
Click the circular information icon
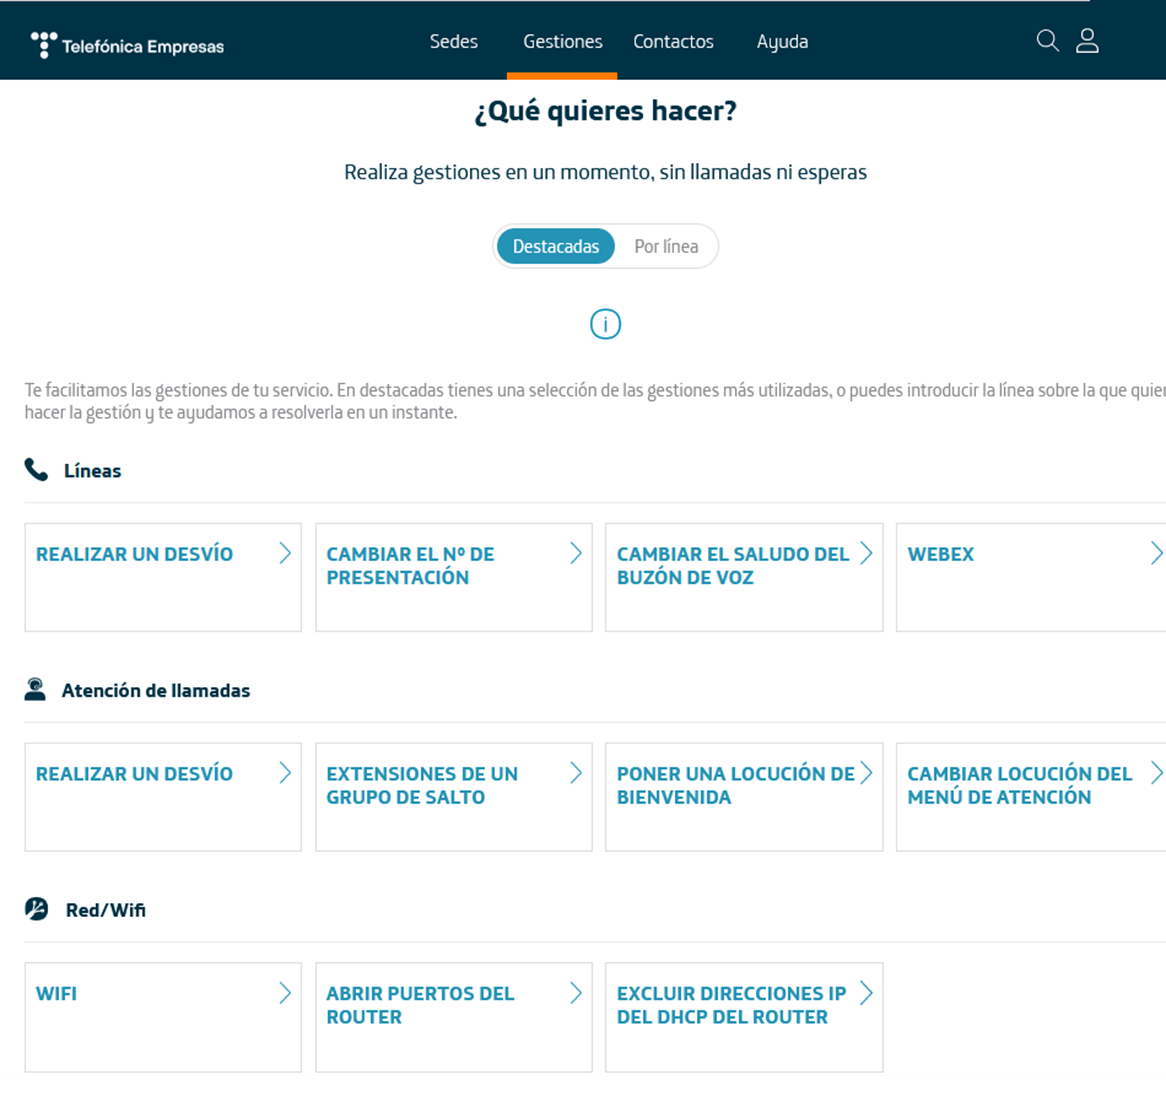click(x=605, y=324)
